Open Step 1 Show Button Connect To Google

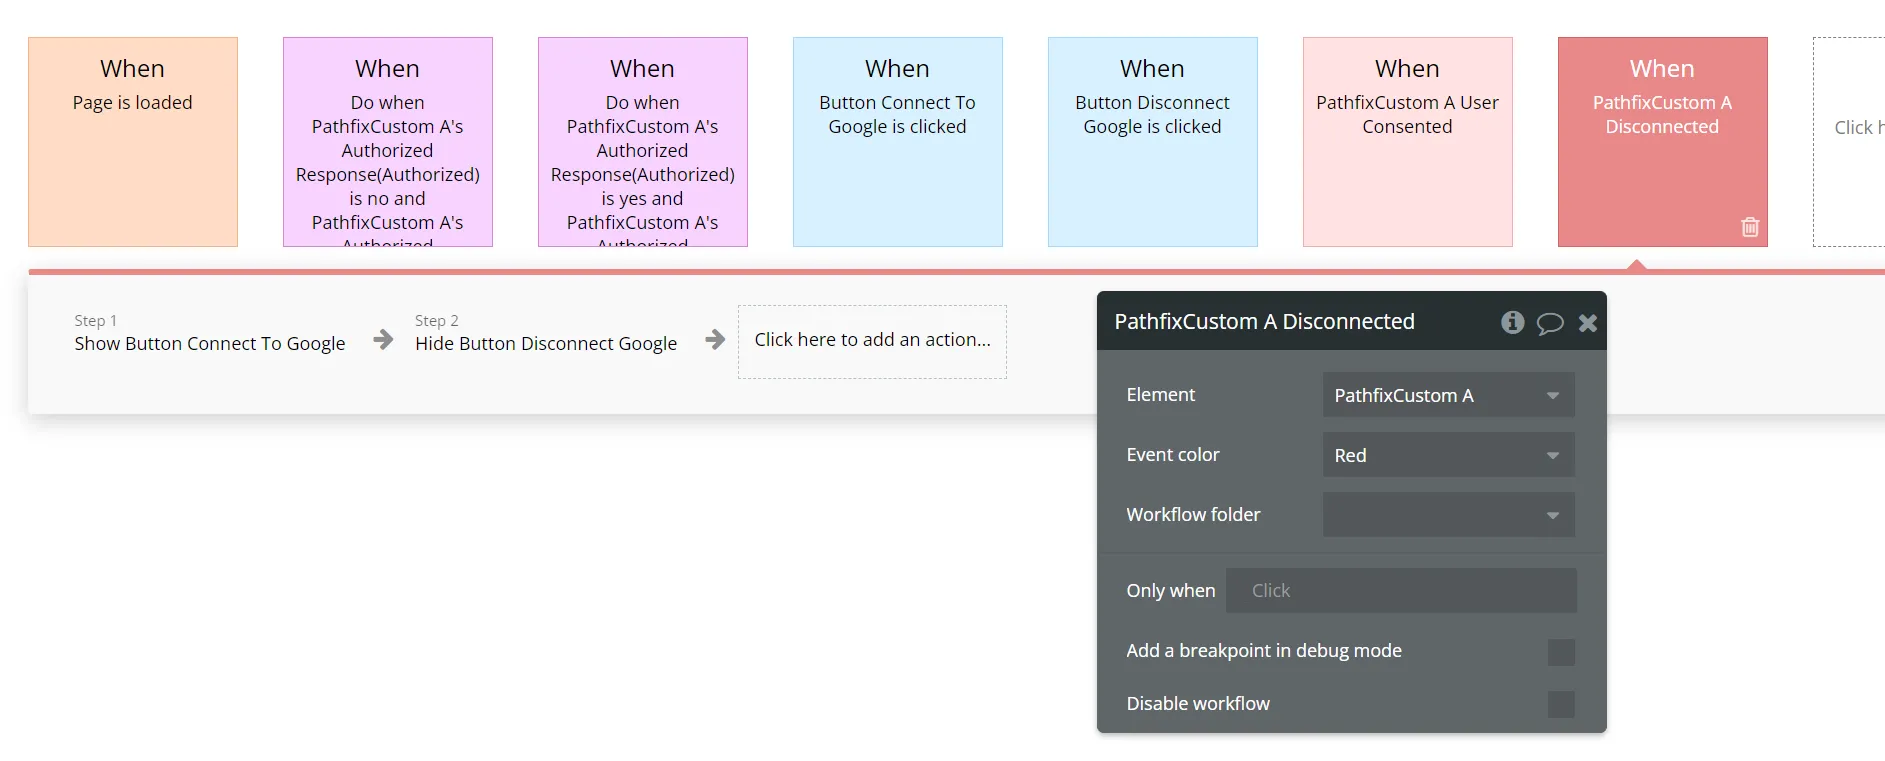(x=210, y=334)
